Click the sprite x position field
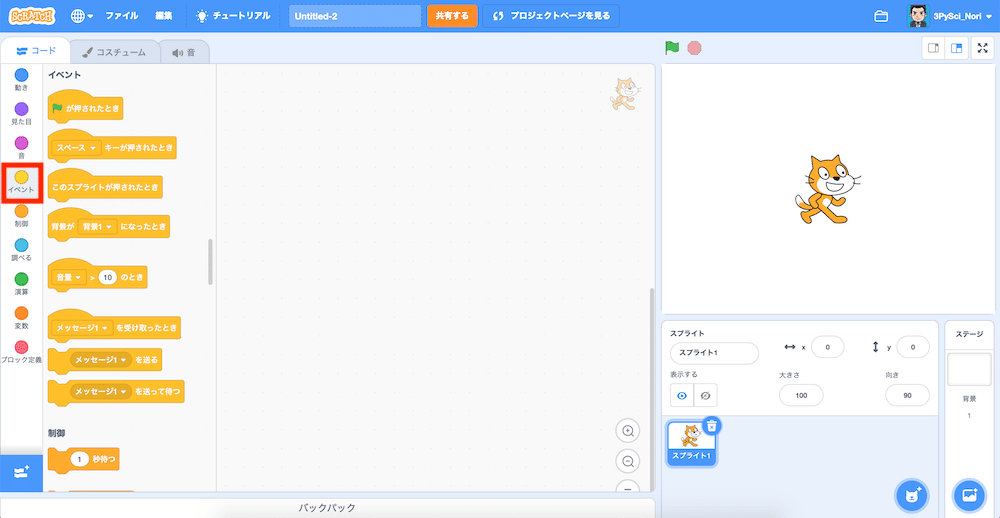Viewport: 1000px width, 518px height. (827, 347)
